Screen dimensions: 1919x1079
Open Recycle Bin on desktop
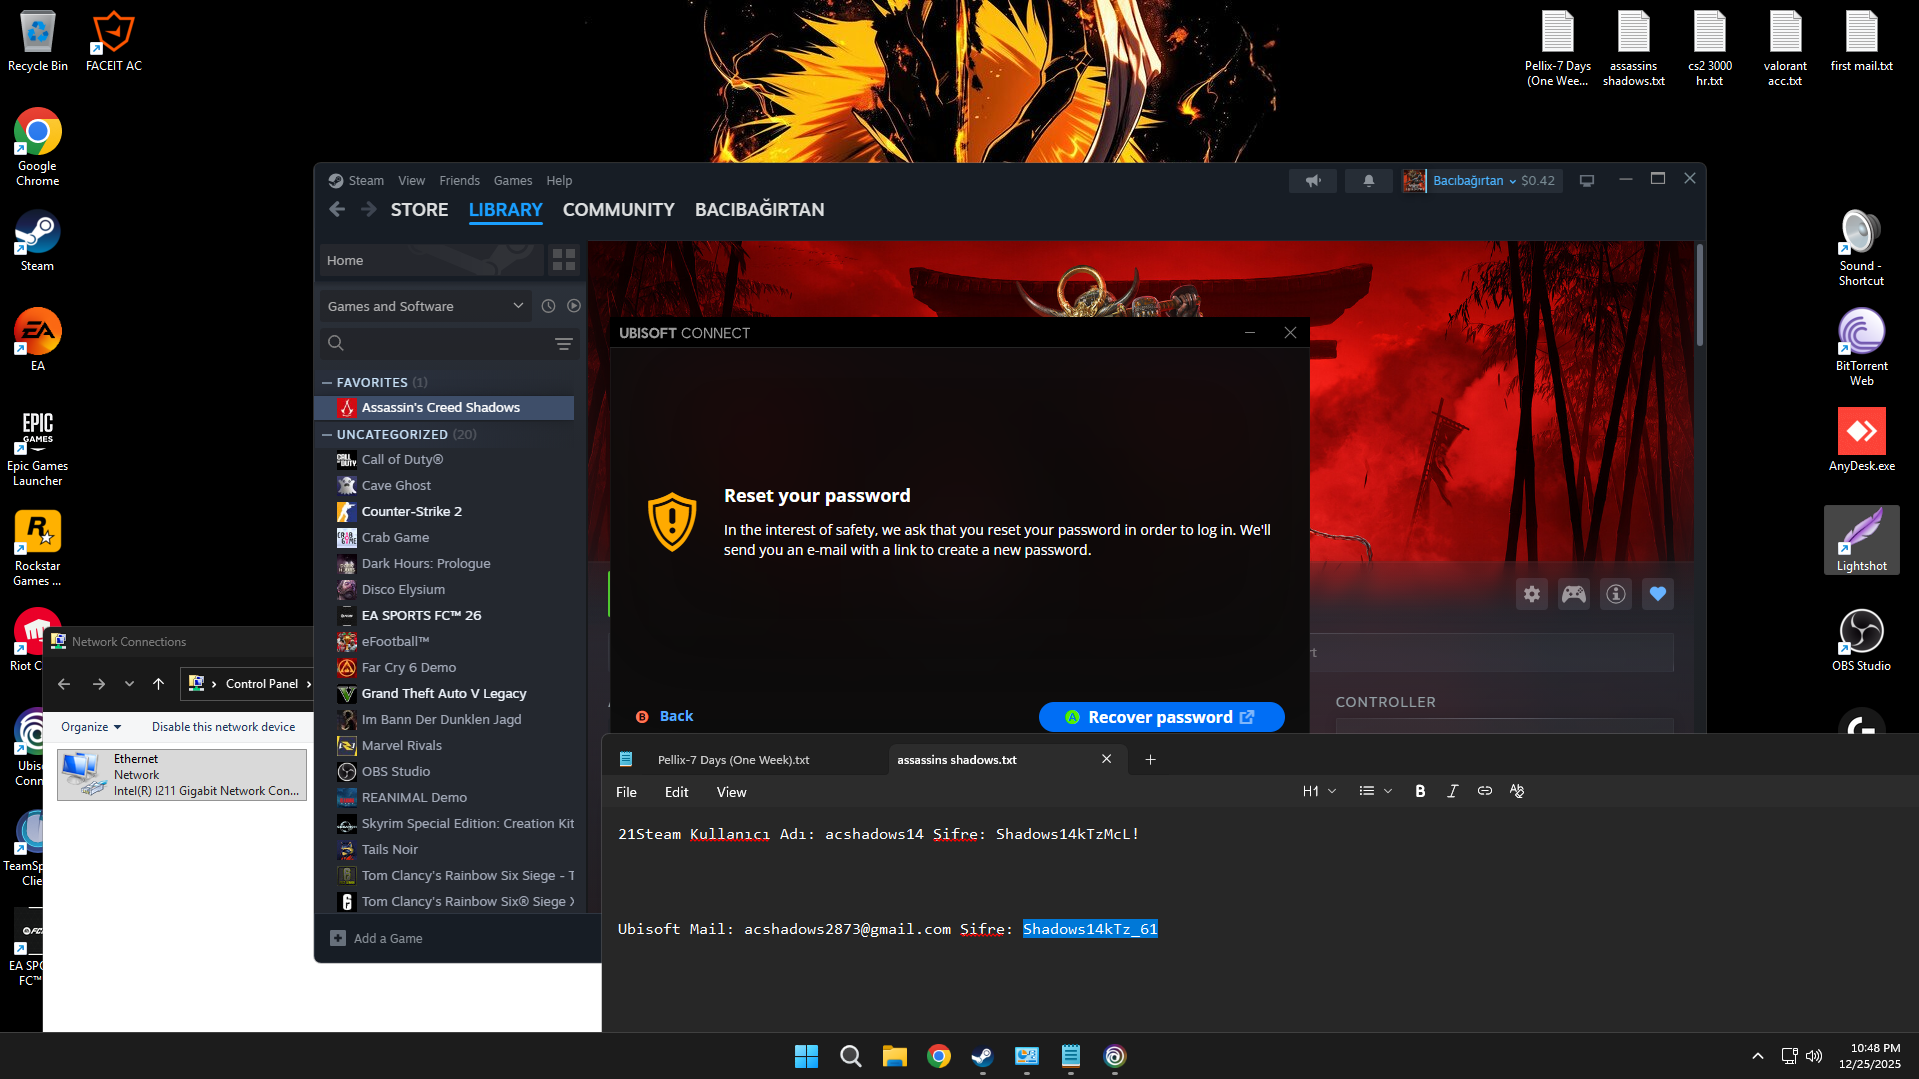point(38,42)
